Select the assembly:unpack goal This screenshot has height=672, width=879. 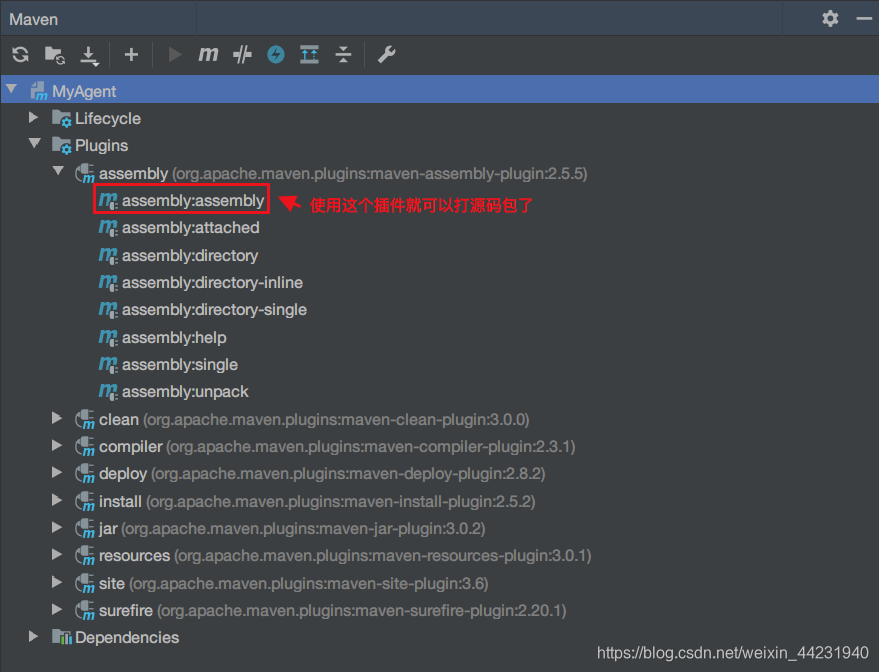tap(185, 392)
